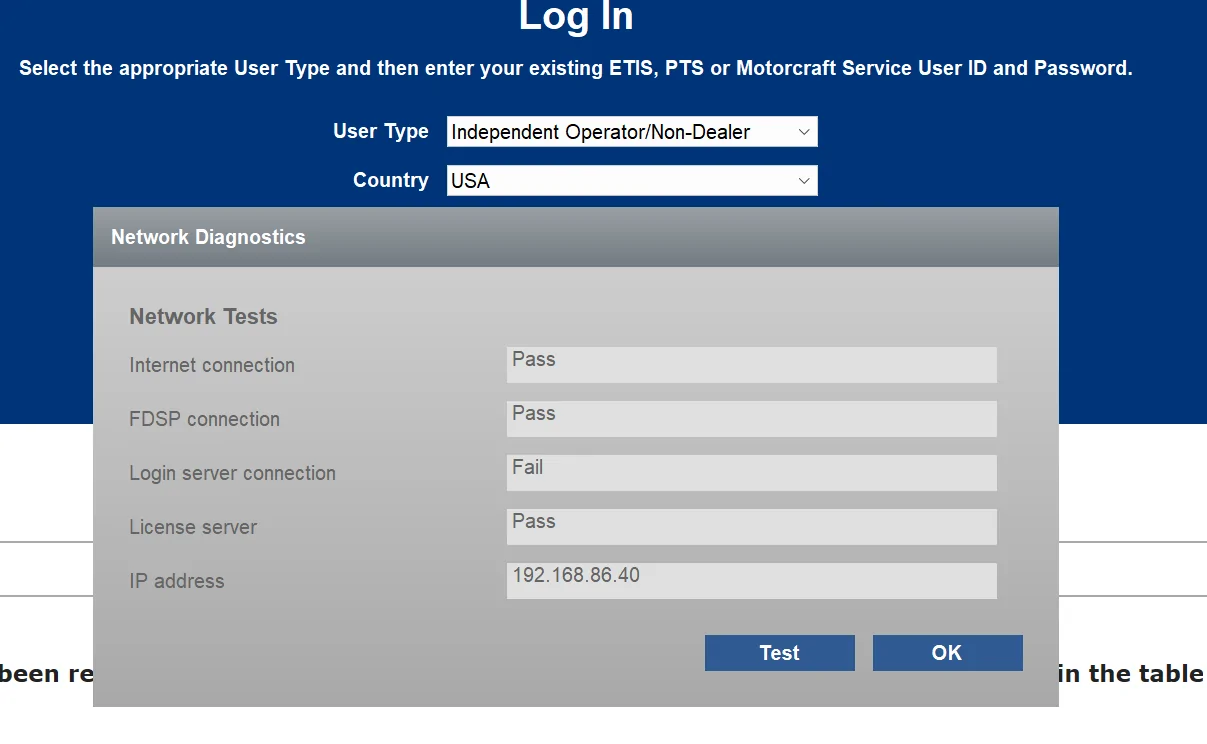The height and width of the screenshot is (744, 1207).
Task: Open the User Type dropdown
Action: click(x=631, y=131)
